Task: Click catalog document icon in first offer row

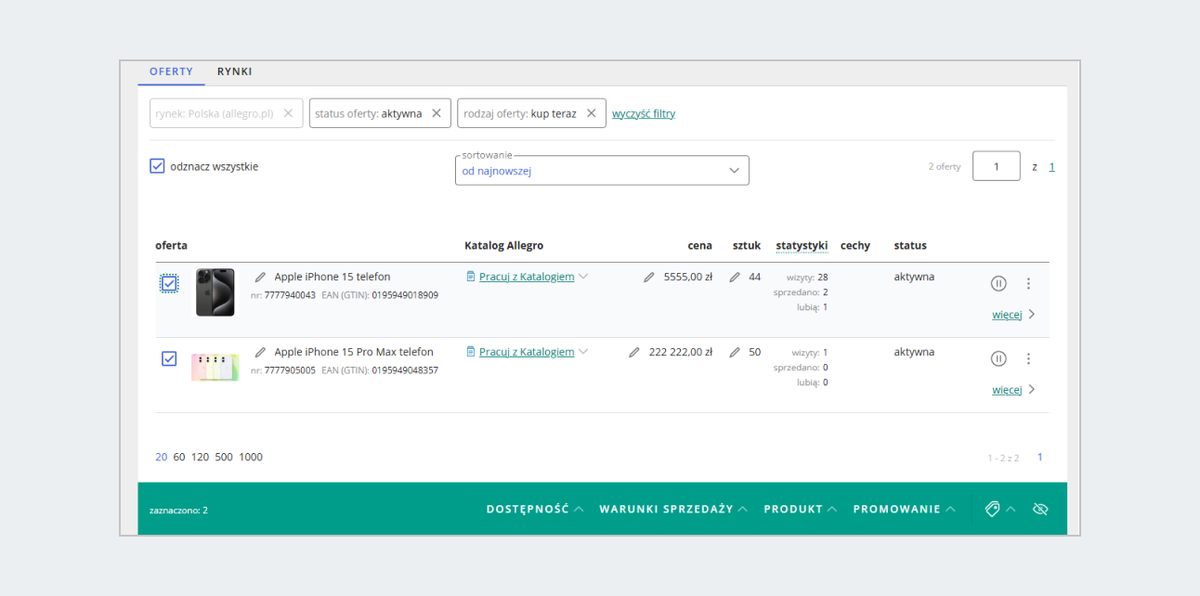Action: (x=471, y=276)
